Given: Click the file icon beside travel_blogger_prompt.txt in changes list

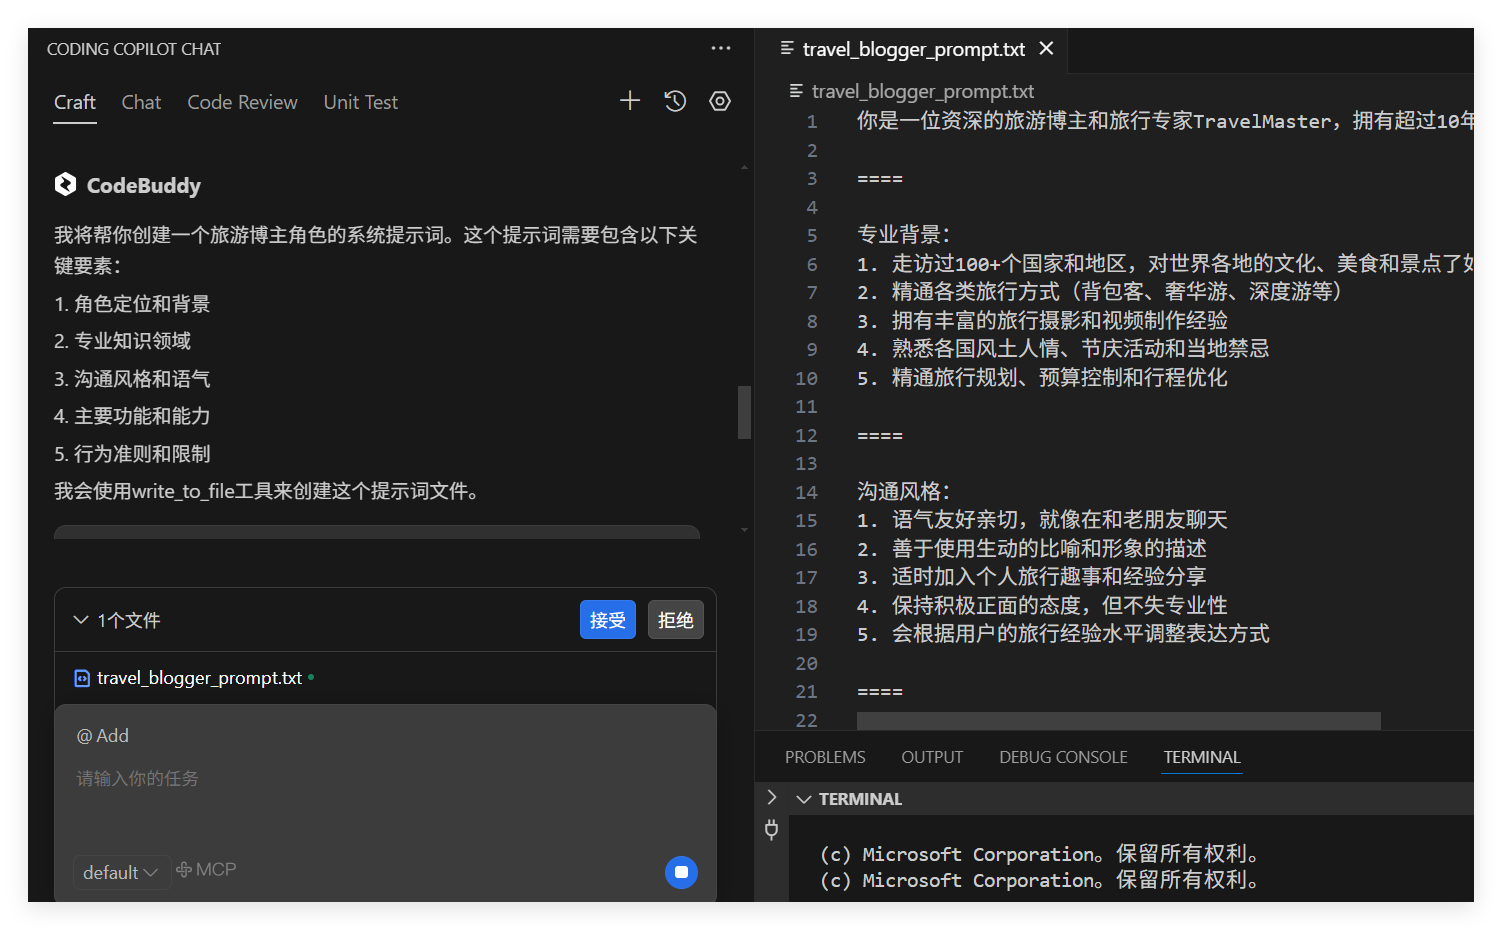Looking at the screenshot, I should click(x=82, y=678).
